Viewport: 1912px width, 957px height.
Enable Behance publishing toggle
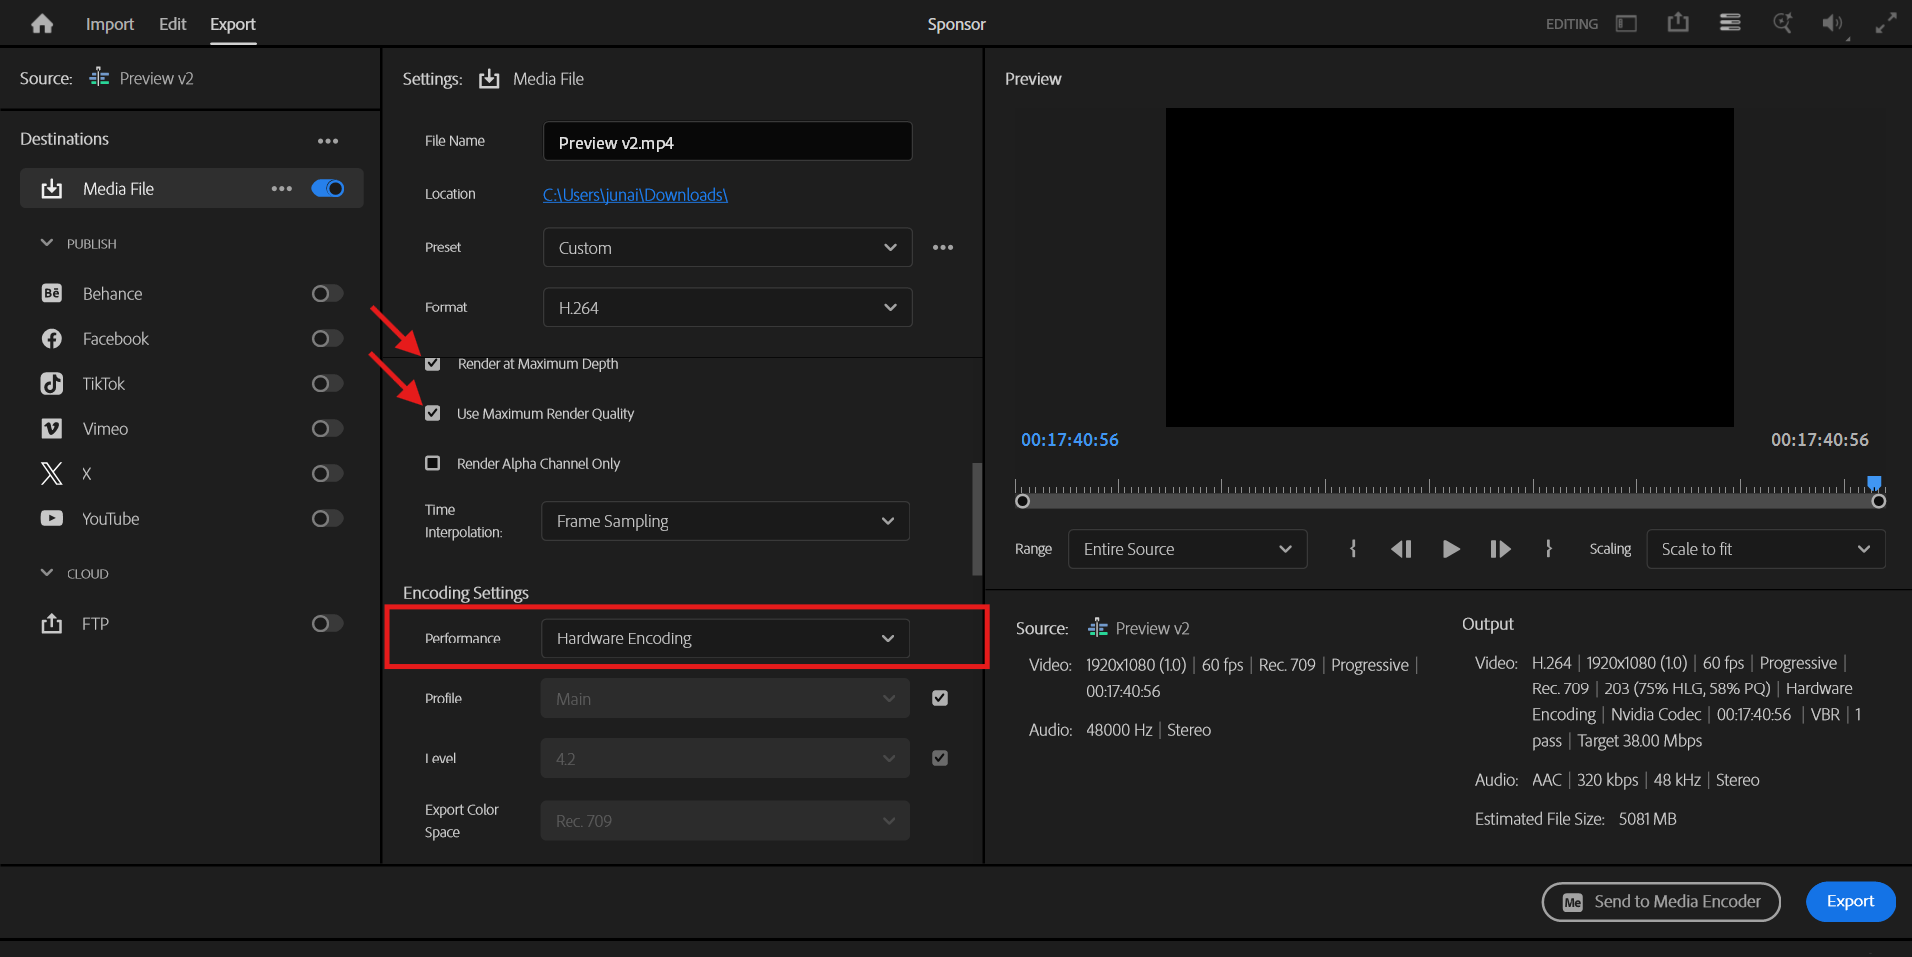click(x=327, y=293)
